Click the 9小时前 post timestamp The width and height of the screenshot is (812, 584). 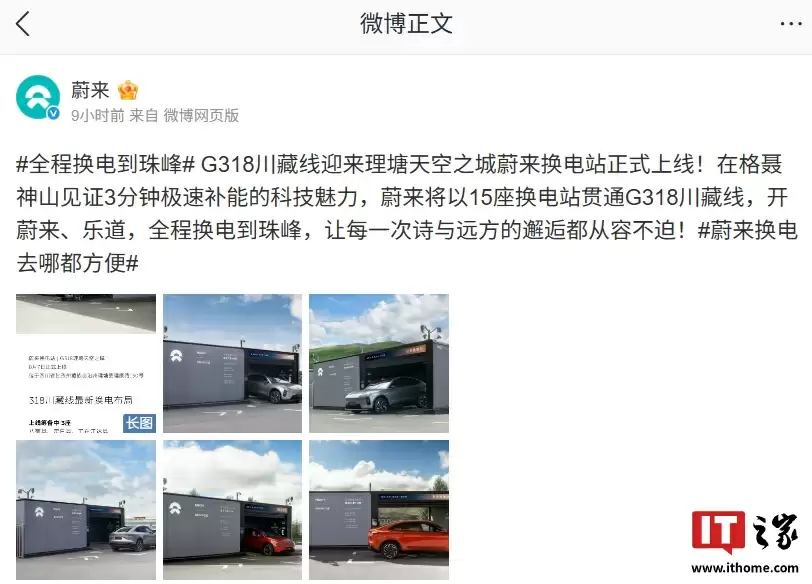97,115
